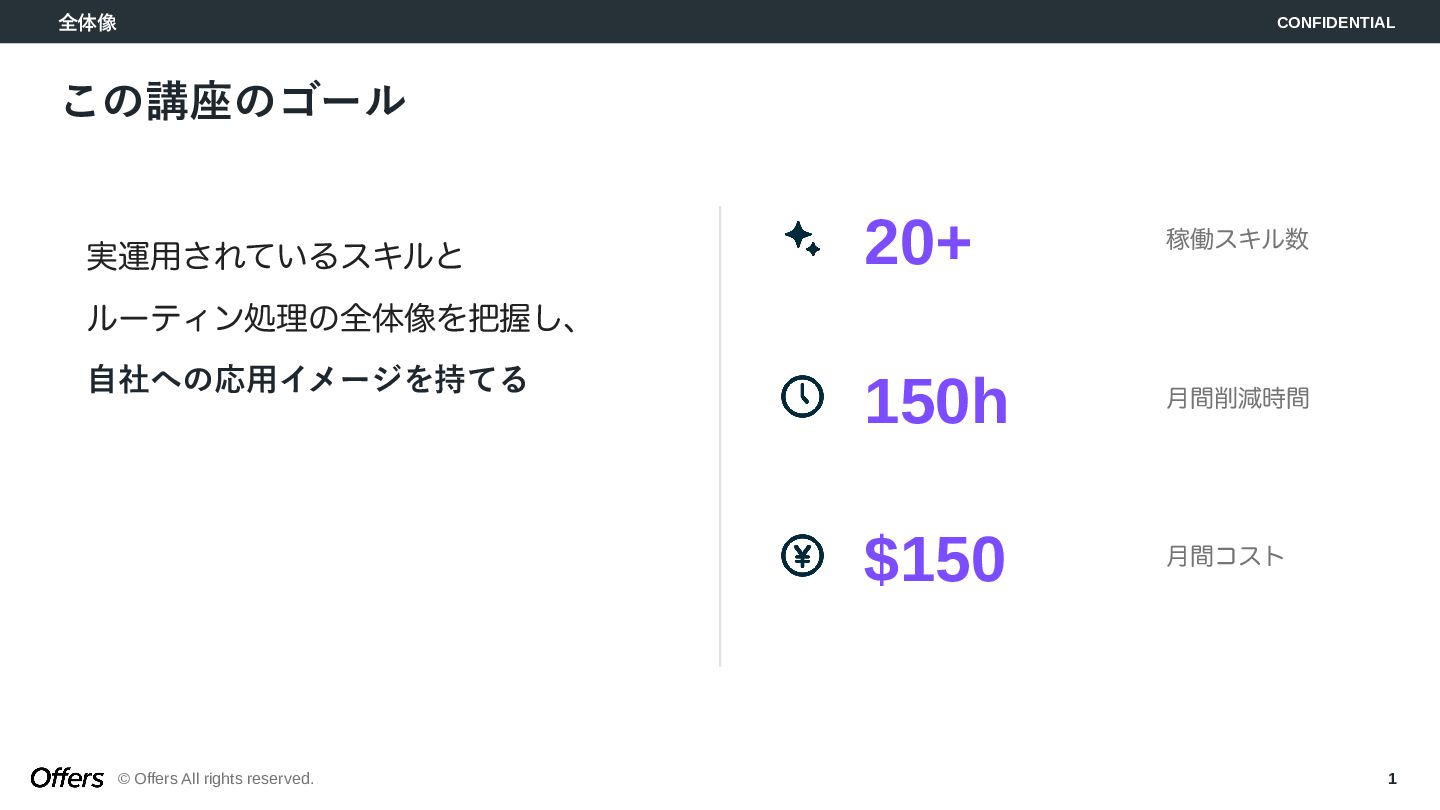Select the vertical divider line
The height and width of the screenshot is (810, 1440).
[x=720, y=436]
